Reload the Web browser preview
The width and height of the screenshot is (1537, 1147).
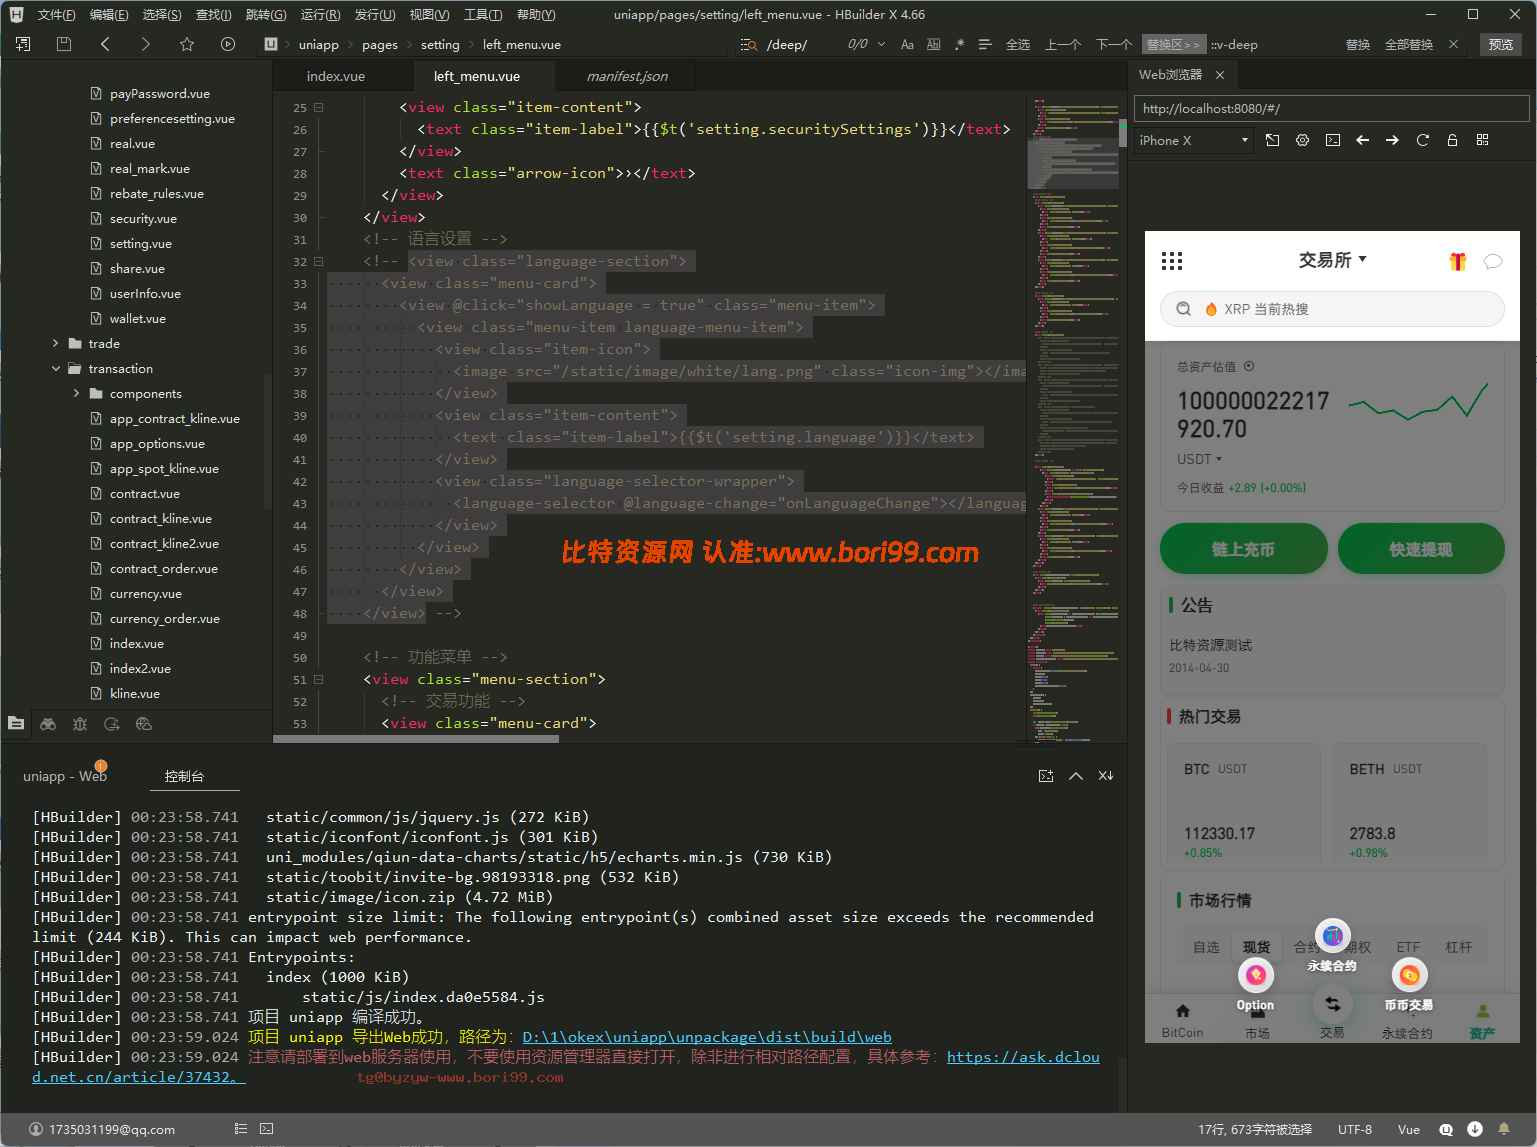pyautogui.click(x=1422, y=140)
